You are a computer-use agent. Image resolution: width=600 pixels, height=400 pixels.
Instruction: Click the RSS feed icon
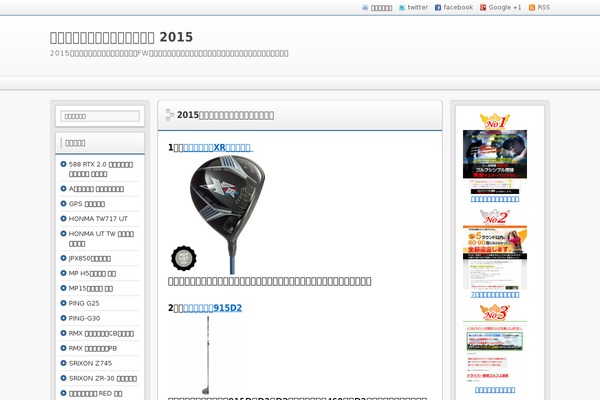click(532, 8)
